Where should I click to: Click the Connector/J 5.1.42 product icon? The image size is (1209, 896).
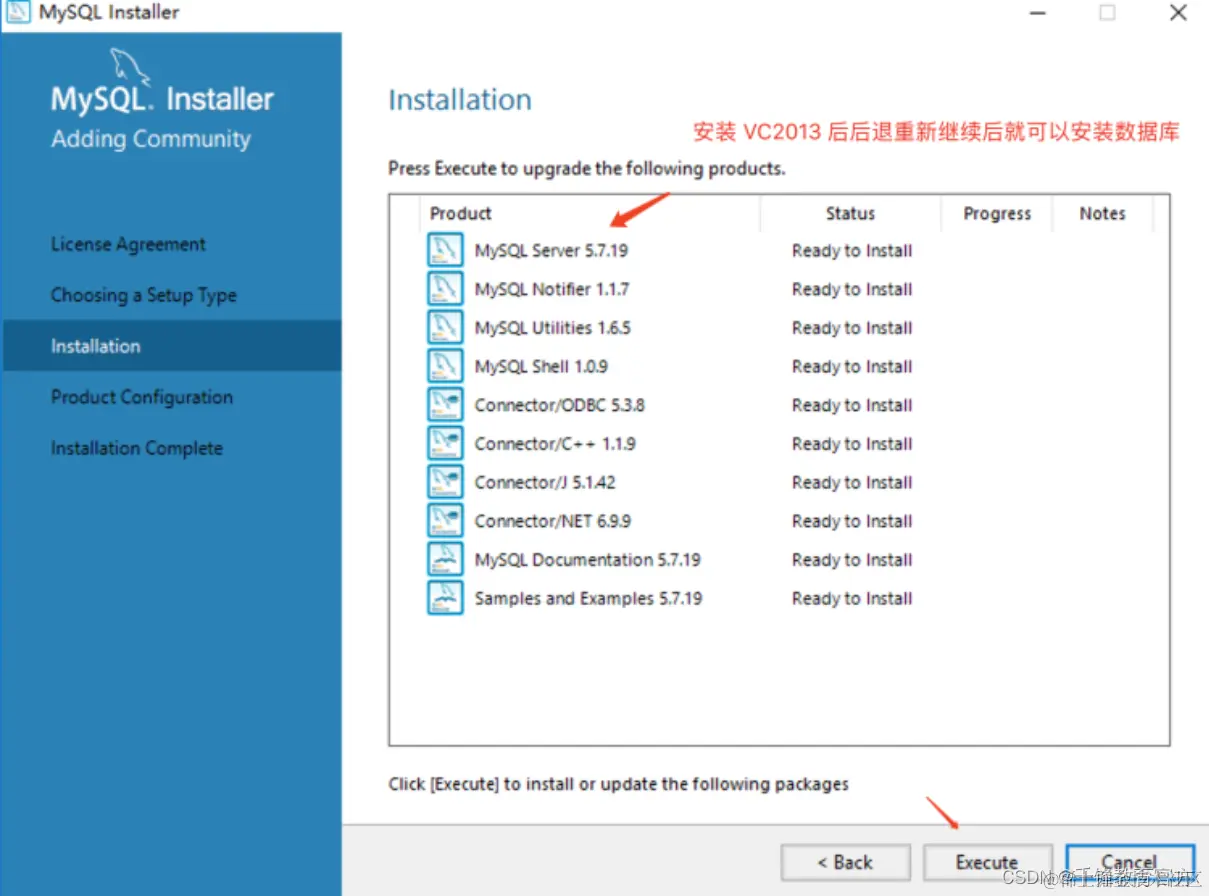click(445, 482)
